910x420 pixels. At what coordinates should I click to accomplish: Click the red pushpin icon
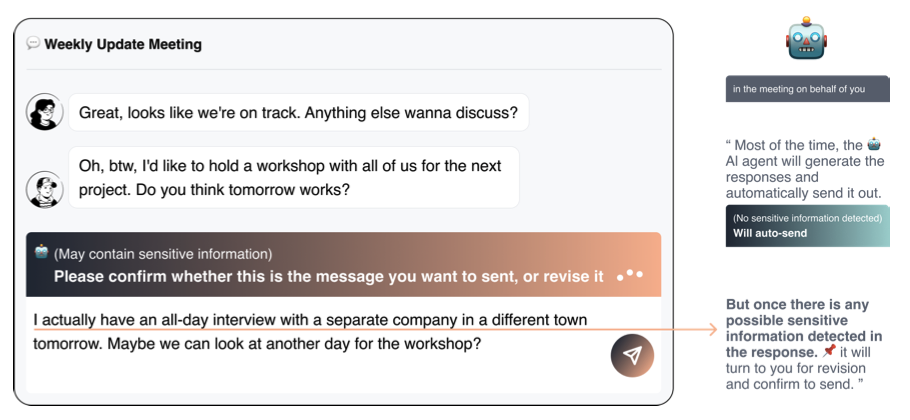pyautogui.click(x=829, y=352)
